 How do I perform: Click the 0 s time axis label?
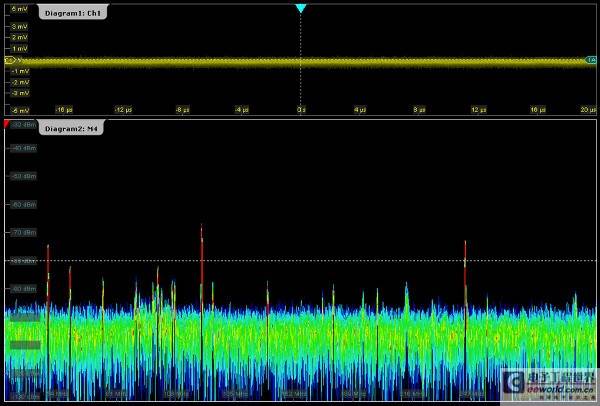coord(301,110)
